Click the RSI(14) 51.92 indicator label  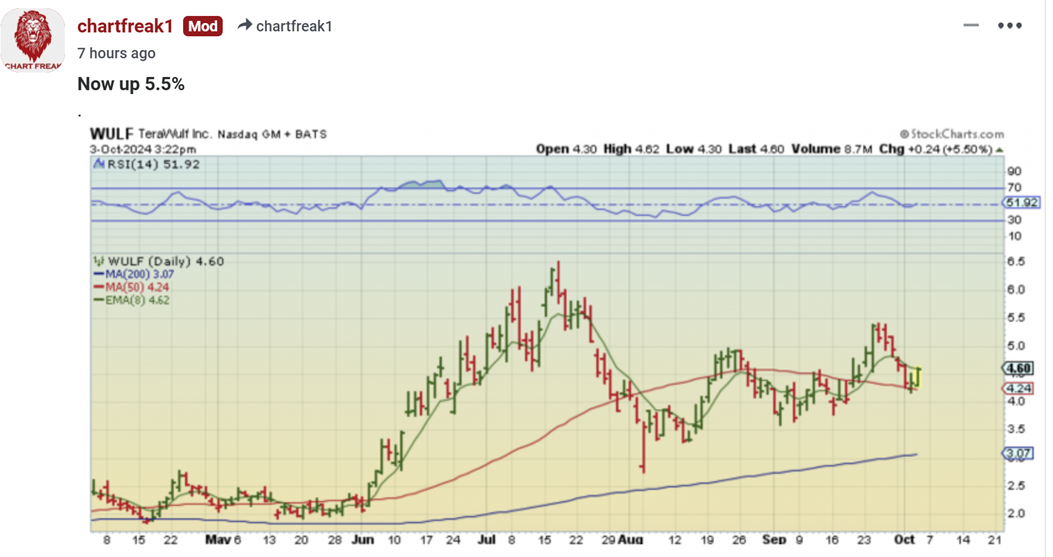click(154, 164)
